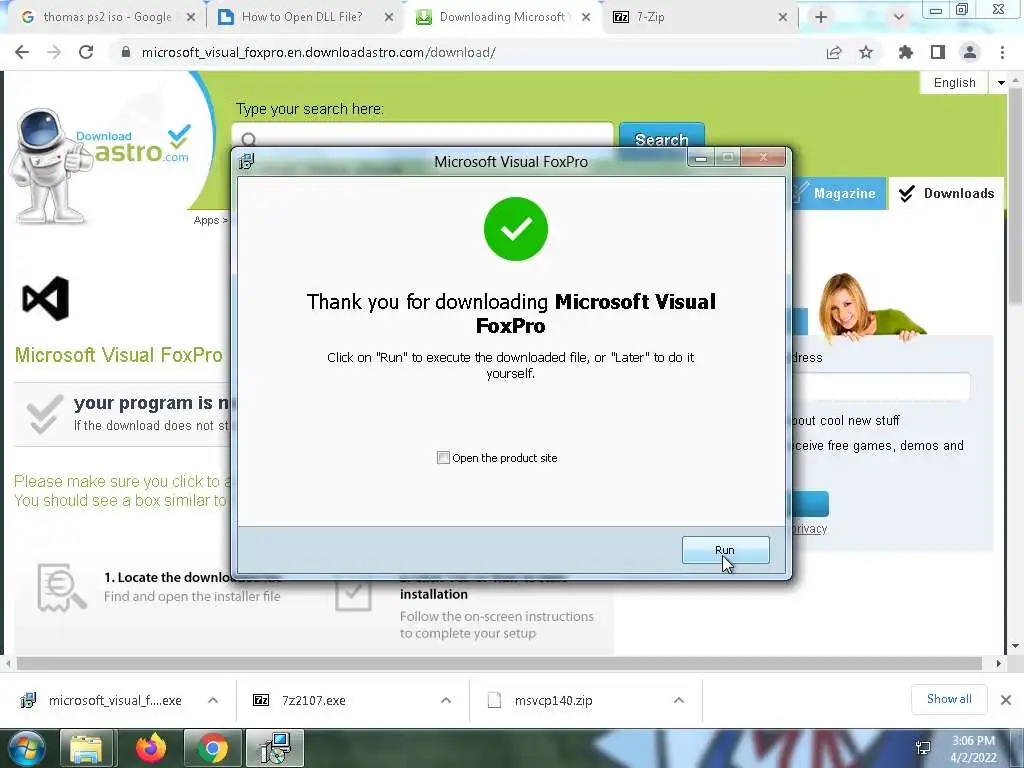Image resolution: width=1024 pixels, height=768 pixels.
Task: Click scroll down arrow on page scrollbar
Action: point(1015,646)
